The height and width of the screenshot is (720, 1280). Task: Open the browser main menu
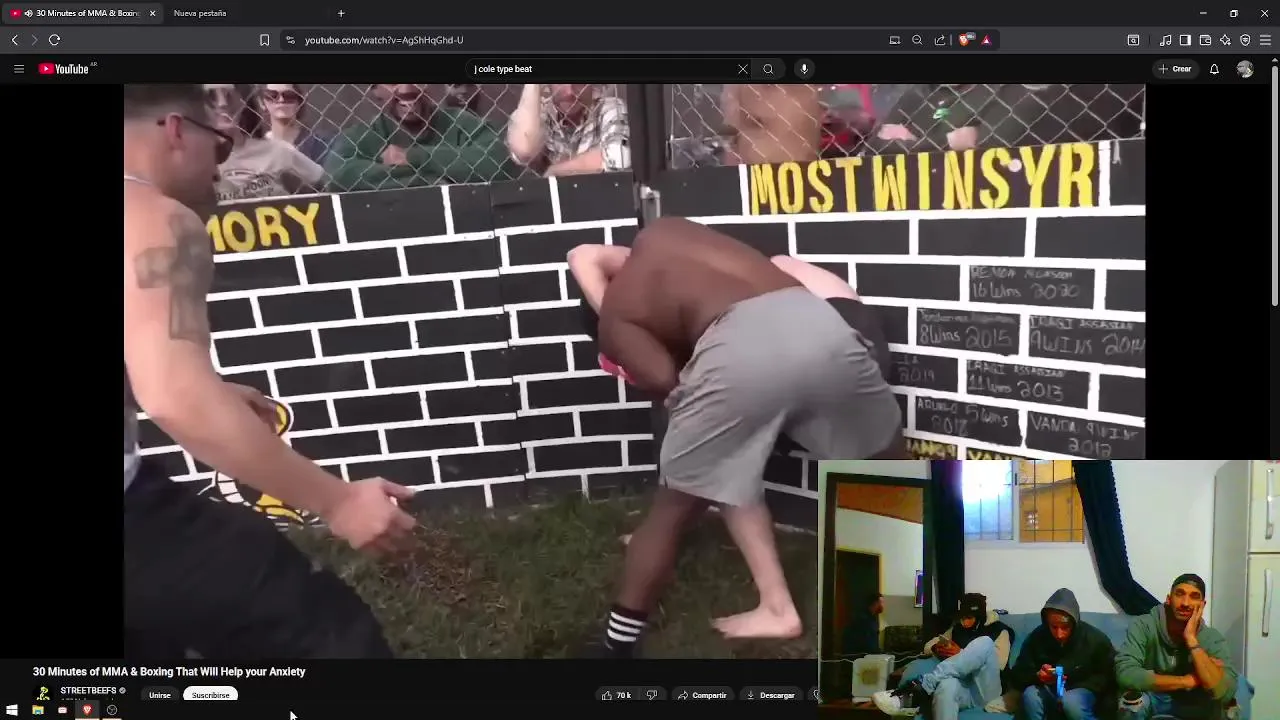point(1265,40)
